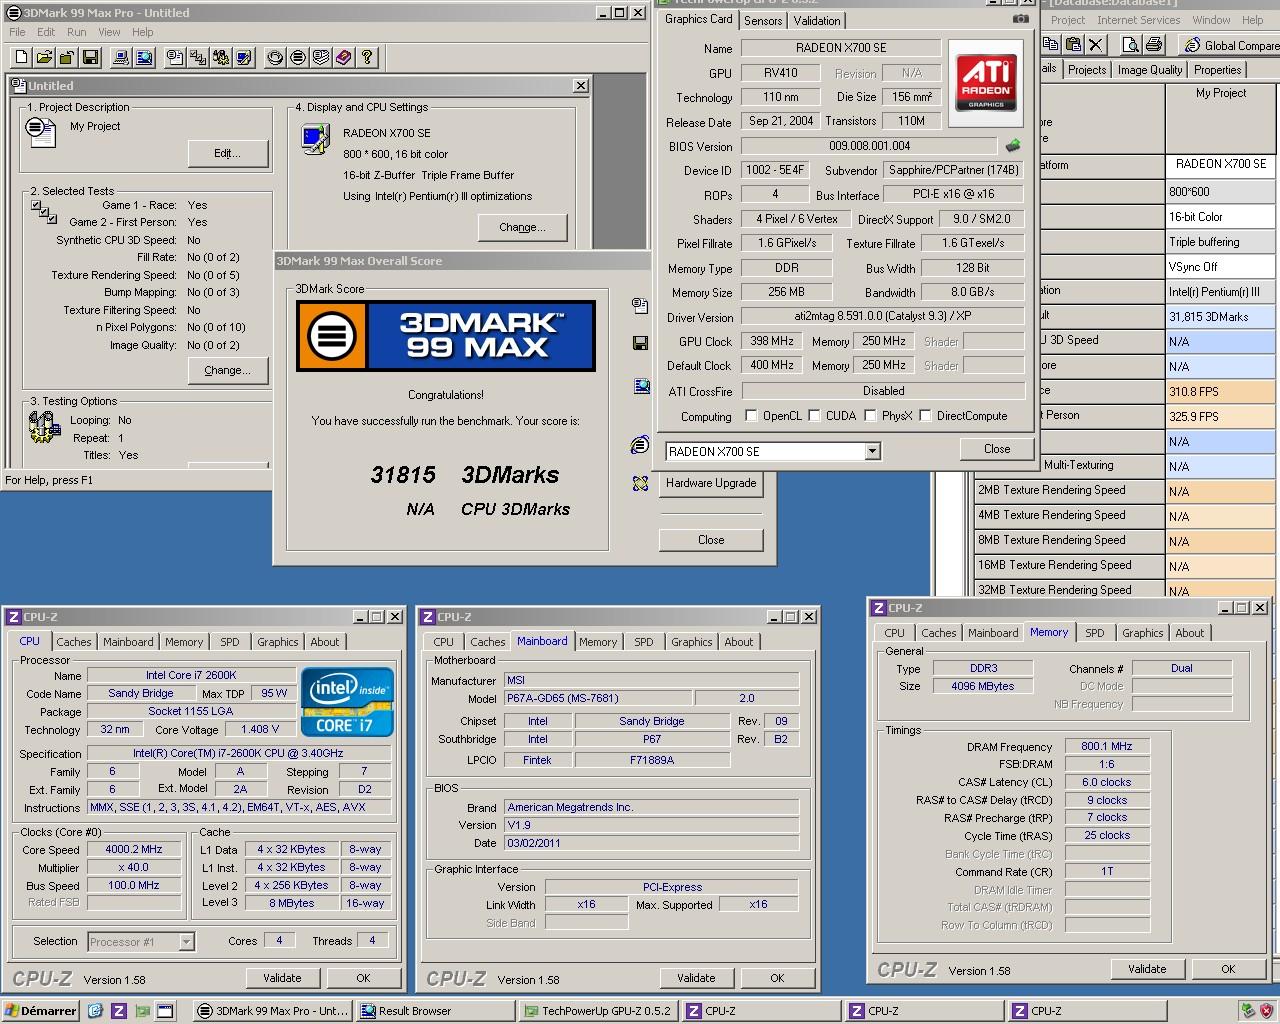Click the Global Compare button
The height and width of the screenshot is (1024, 1280).
1230,45
